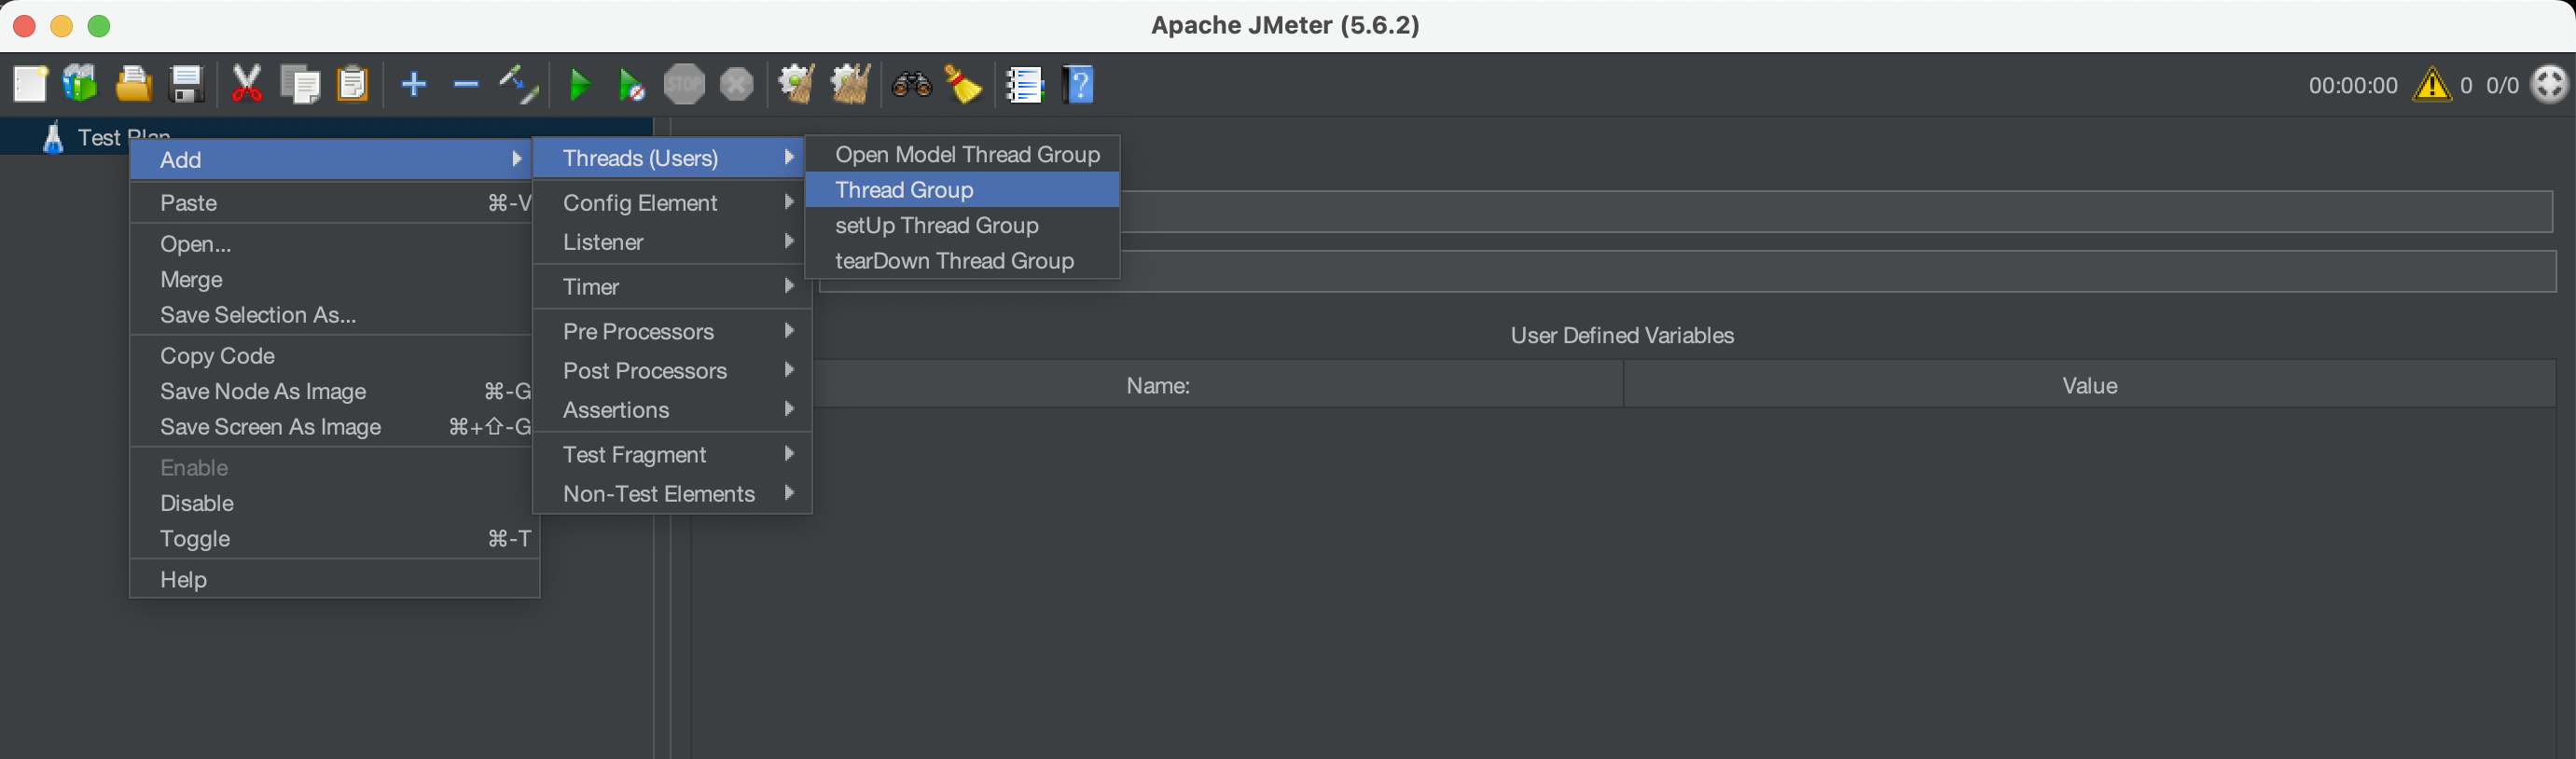Click the Value column header
2576x759 pixels.
[2088, 386]
